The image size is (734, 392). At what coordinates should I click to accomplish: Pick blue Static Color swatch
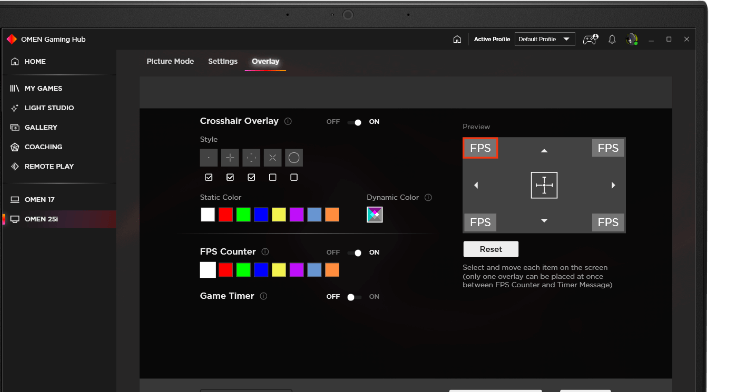click(261, 214)
